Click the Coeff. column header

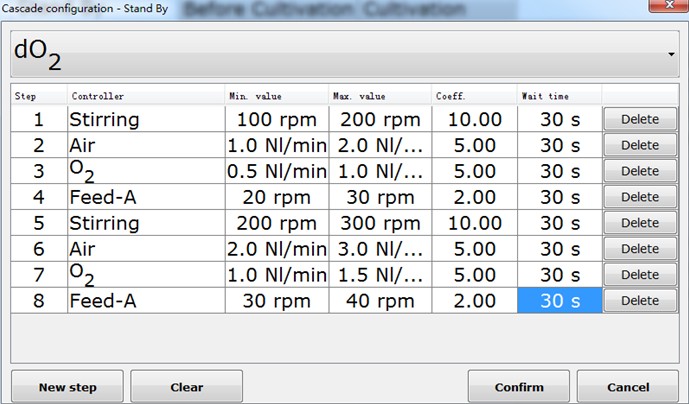474,95
